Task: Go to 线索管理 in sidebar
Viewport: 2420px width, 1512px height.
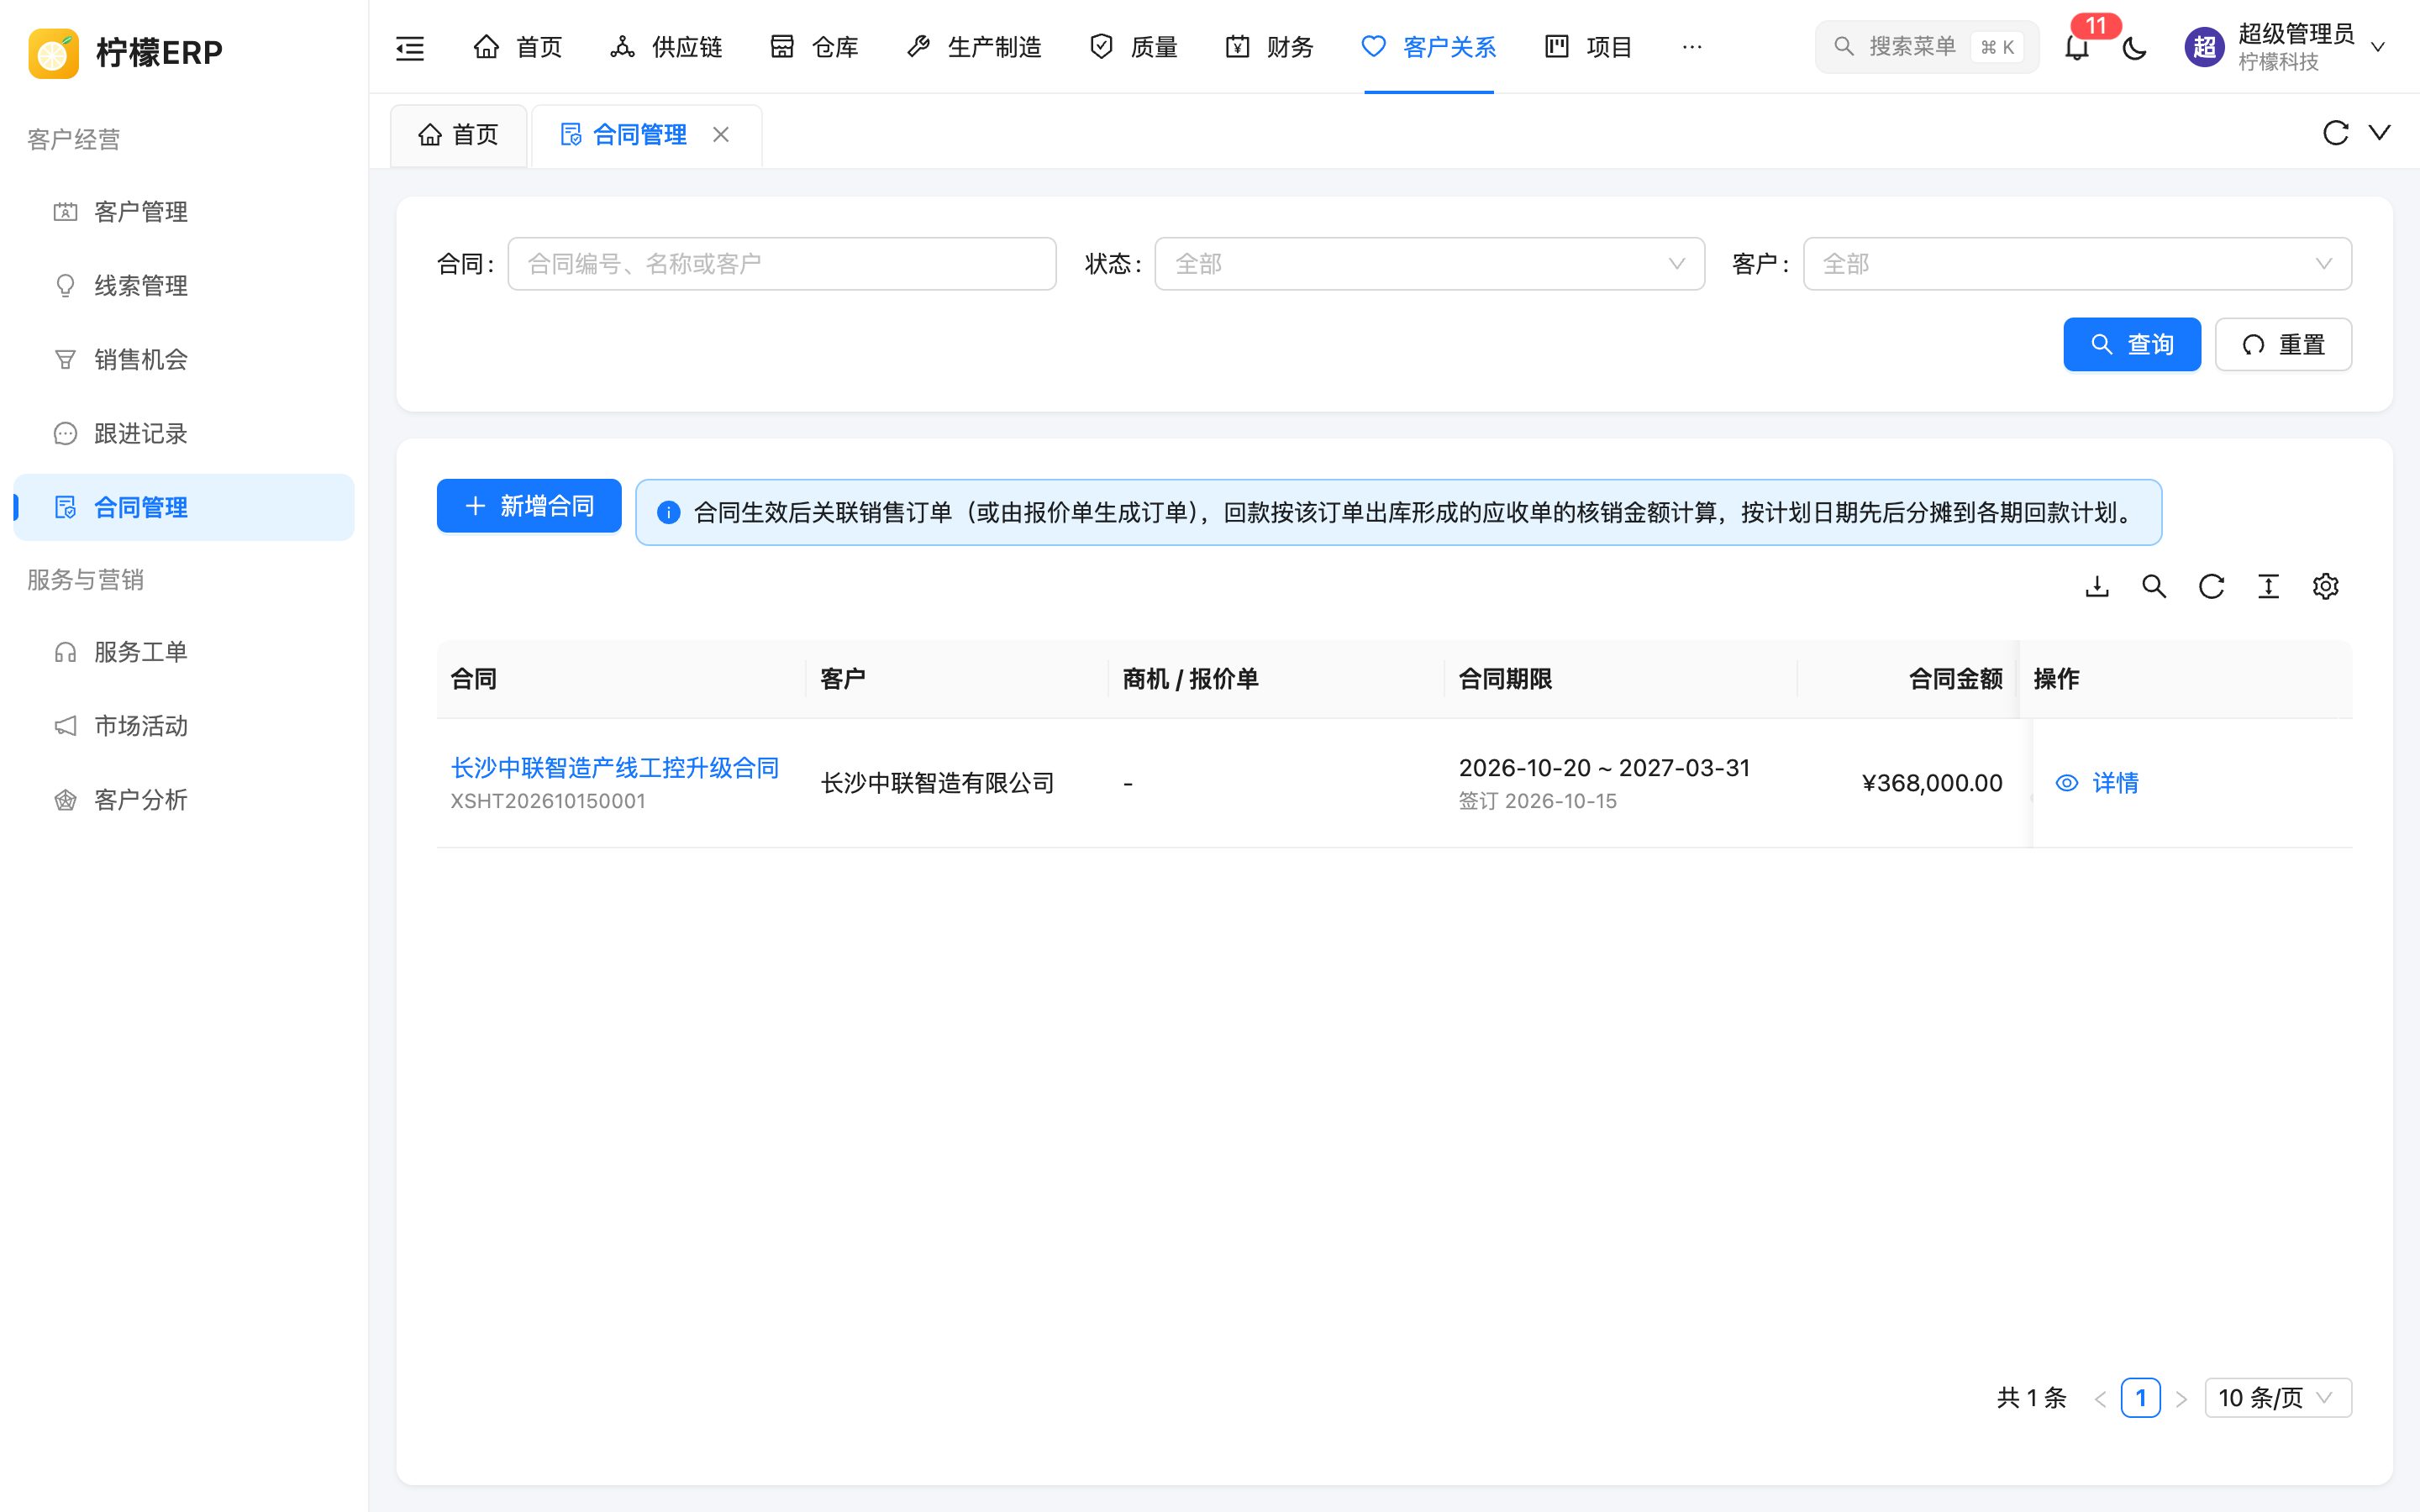Action: pos(184,286)
